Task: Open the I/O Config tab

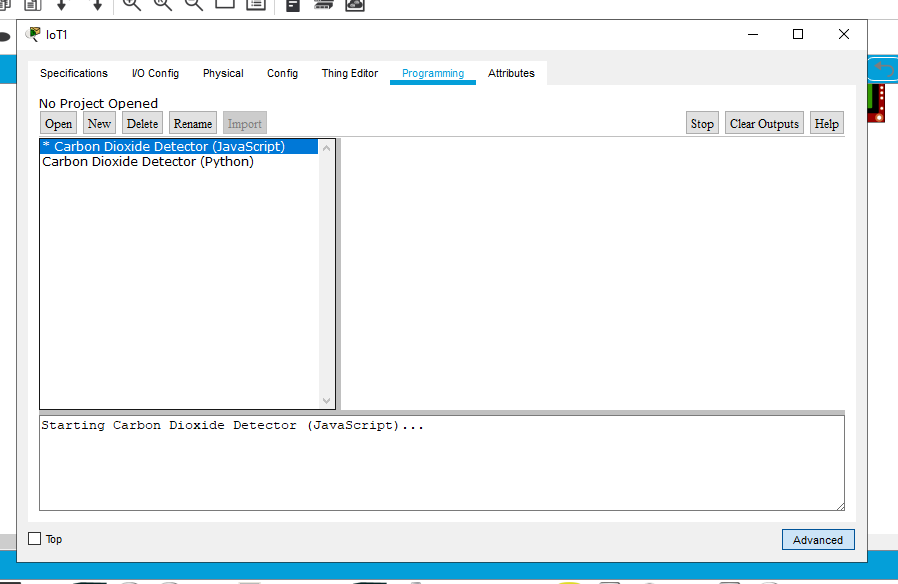Action: (155, 73)
